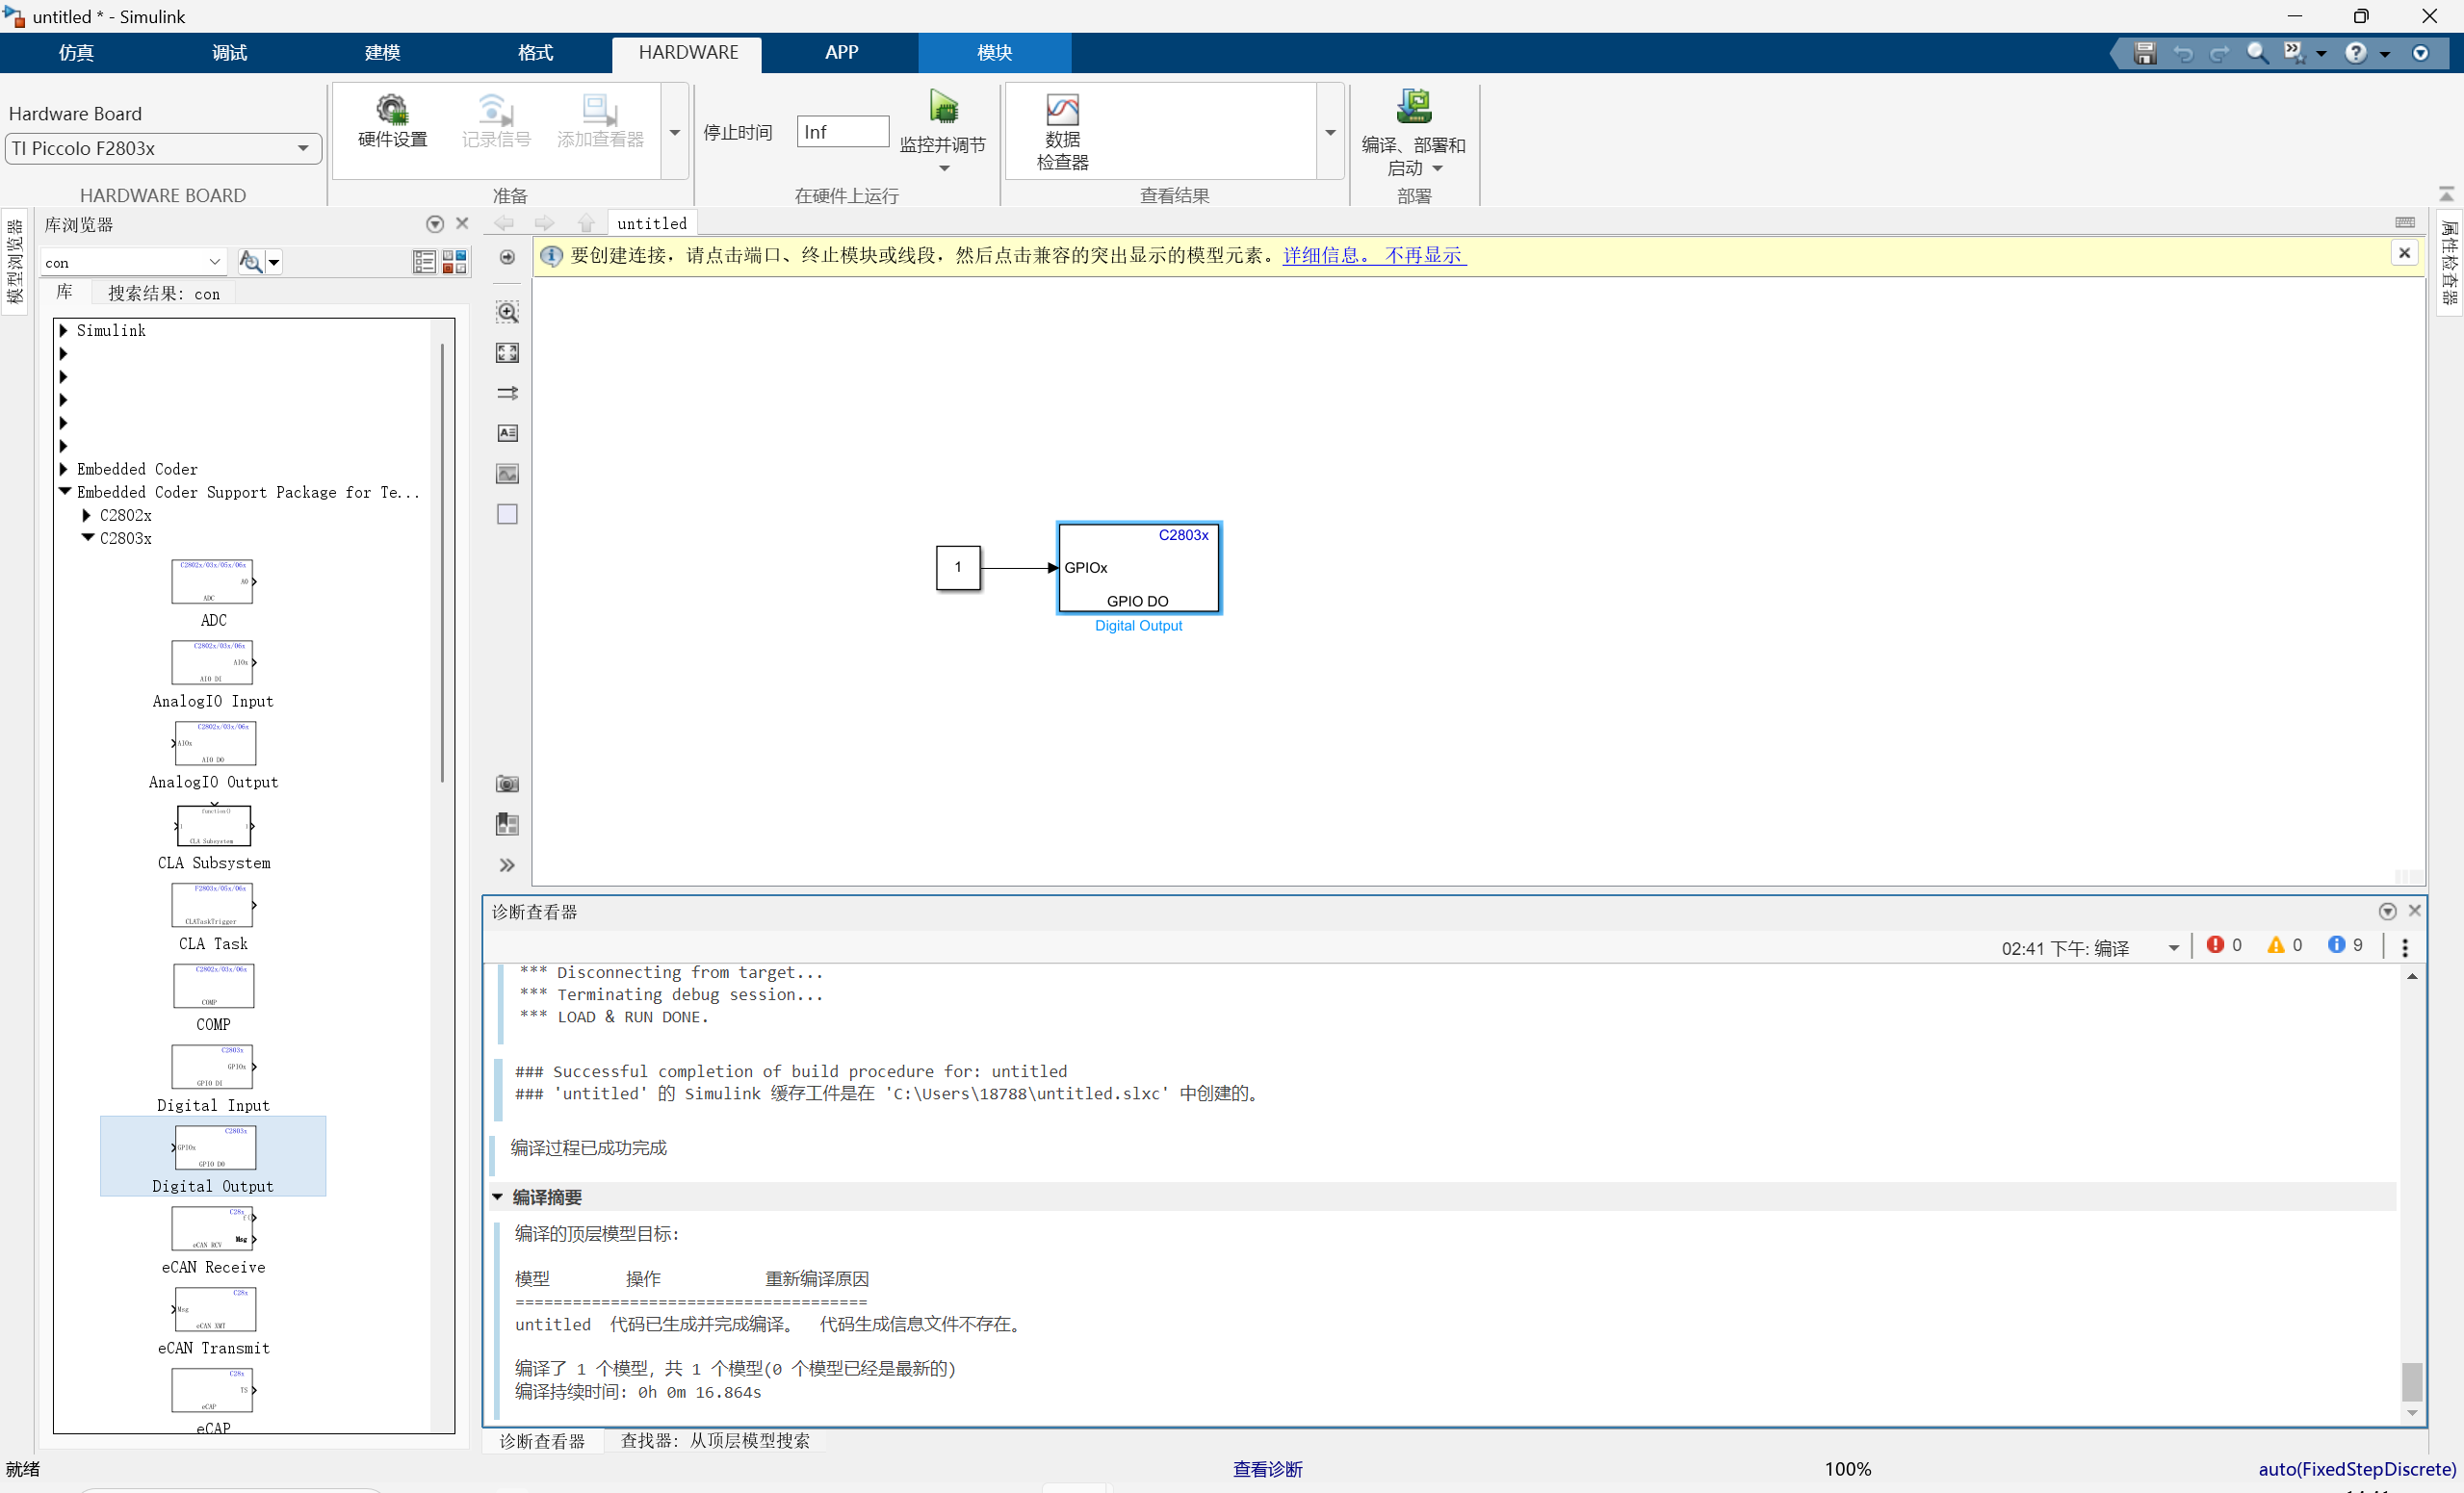Expand the C2802x tree node
The height and width of the screenshot is (1493, 2464).
point(87,516)
